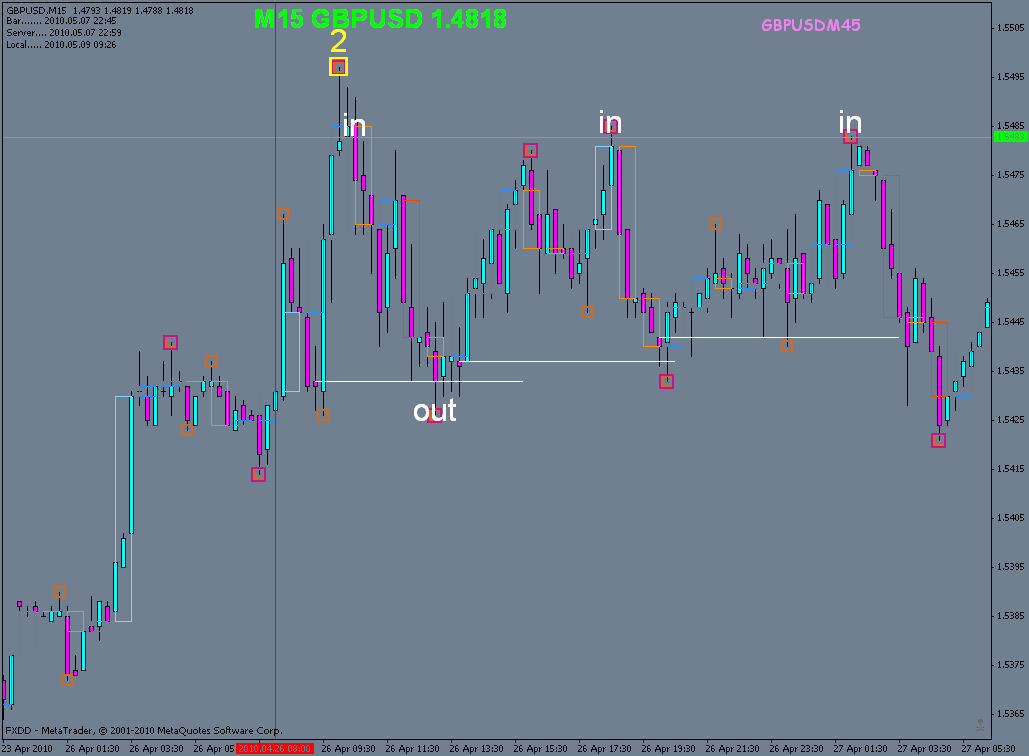Click the red marker at the 27 Apr low

938,438
